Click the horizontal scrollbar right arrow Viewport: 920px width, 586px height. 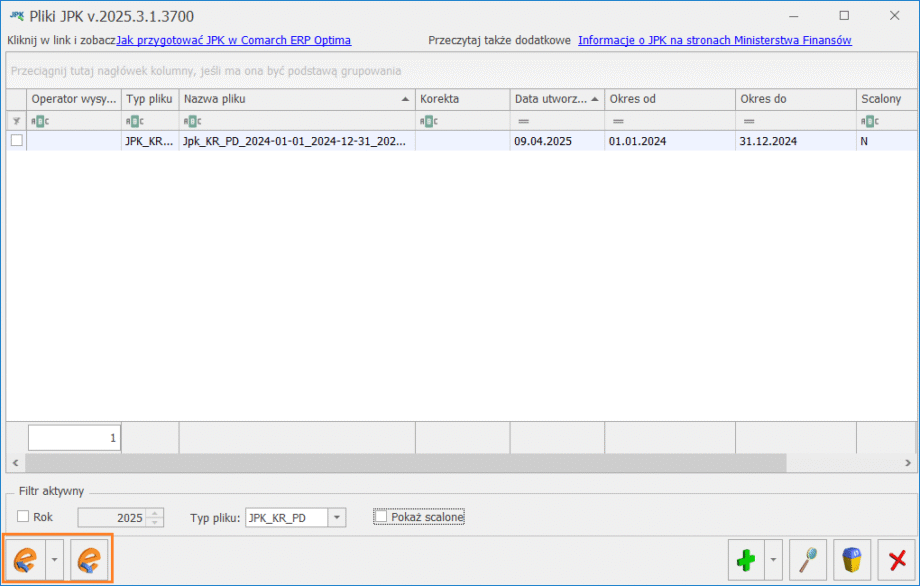pyautogui.click(x=908, y=463)
